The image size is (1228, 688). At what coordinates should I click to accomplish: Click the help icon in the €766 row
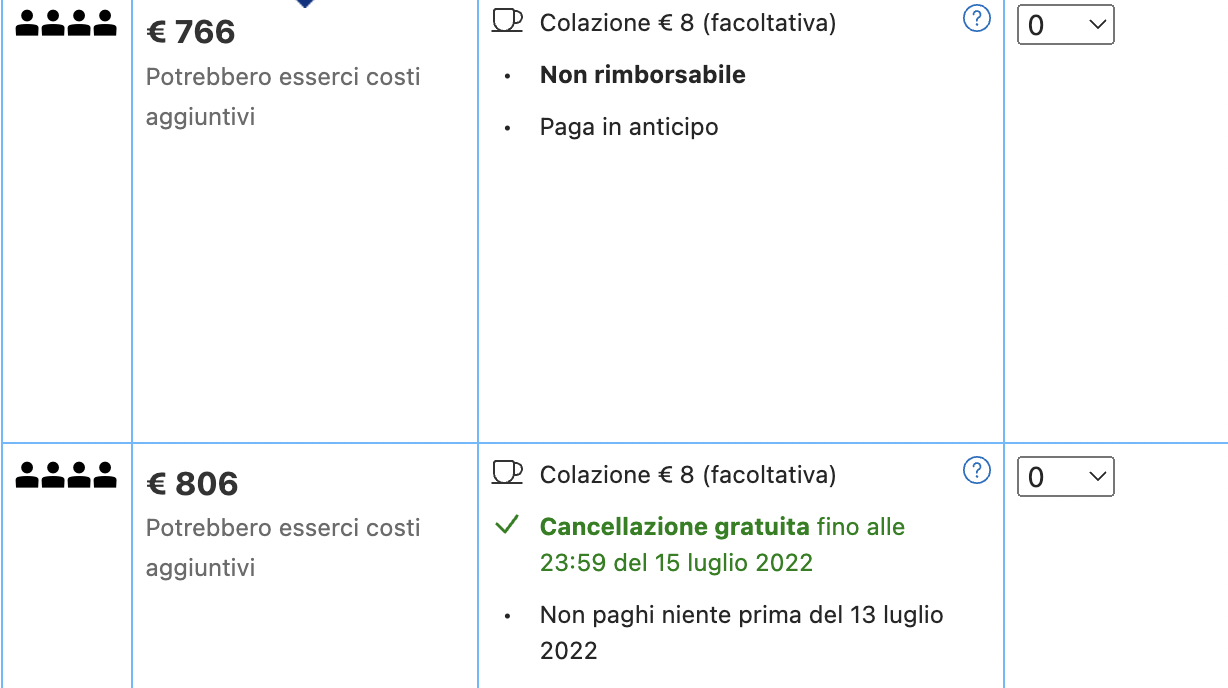pos(976,19)
